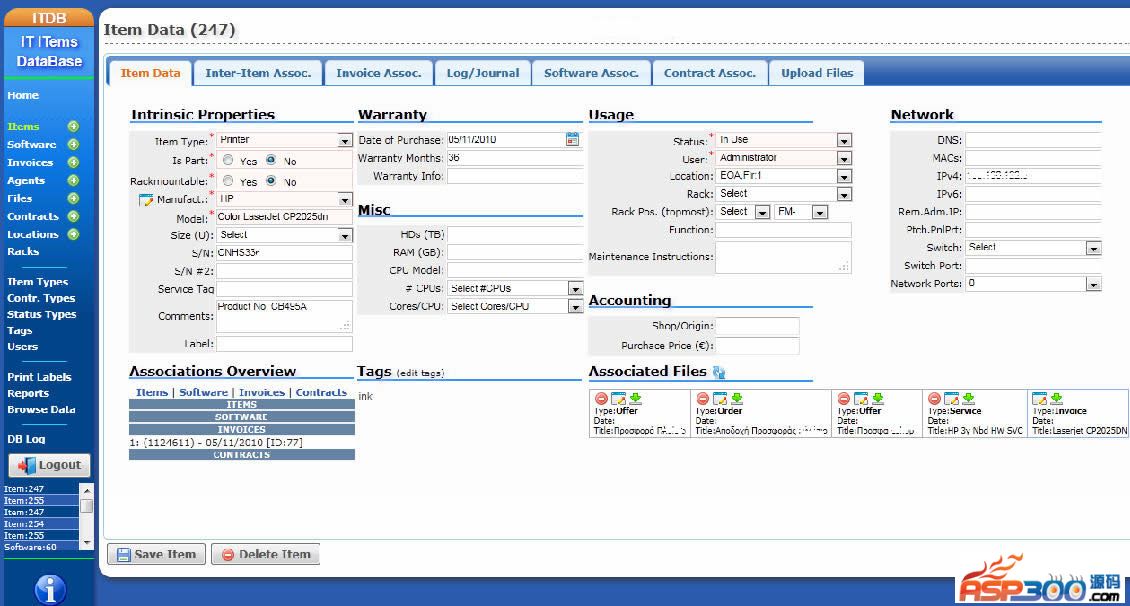Screen dimensions: 1130x606
Task: Edit the Service associated file
Action: 951,399
